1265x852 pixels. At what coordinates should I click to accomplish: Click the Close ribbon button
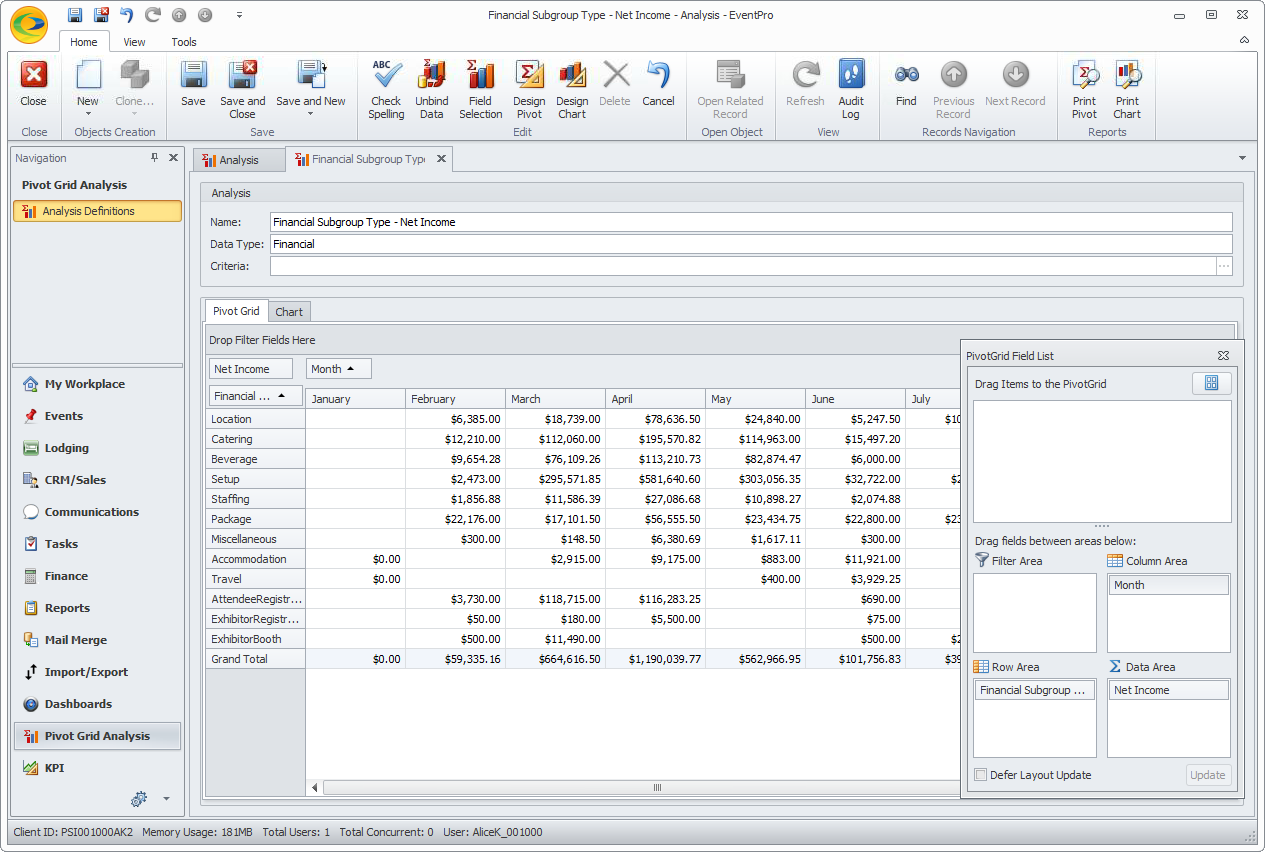34,84
